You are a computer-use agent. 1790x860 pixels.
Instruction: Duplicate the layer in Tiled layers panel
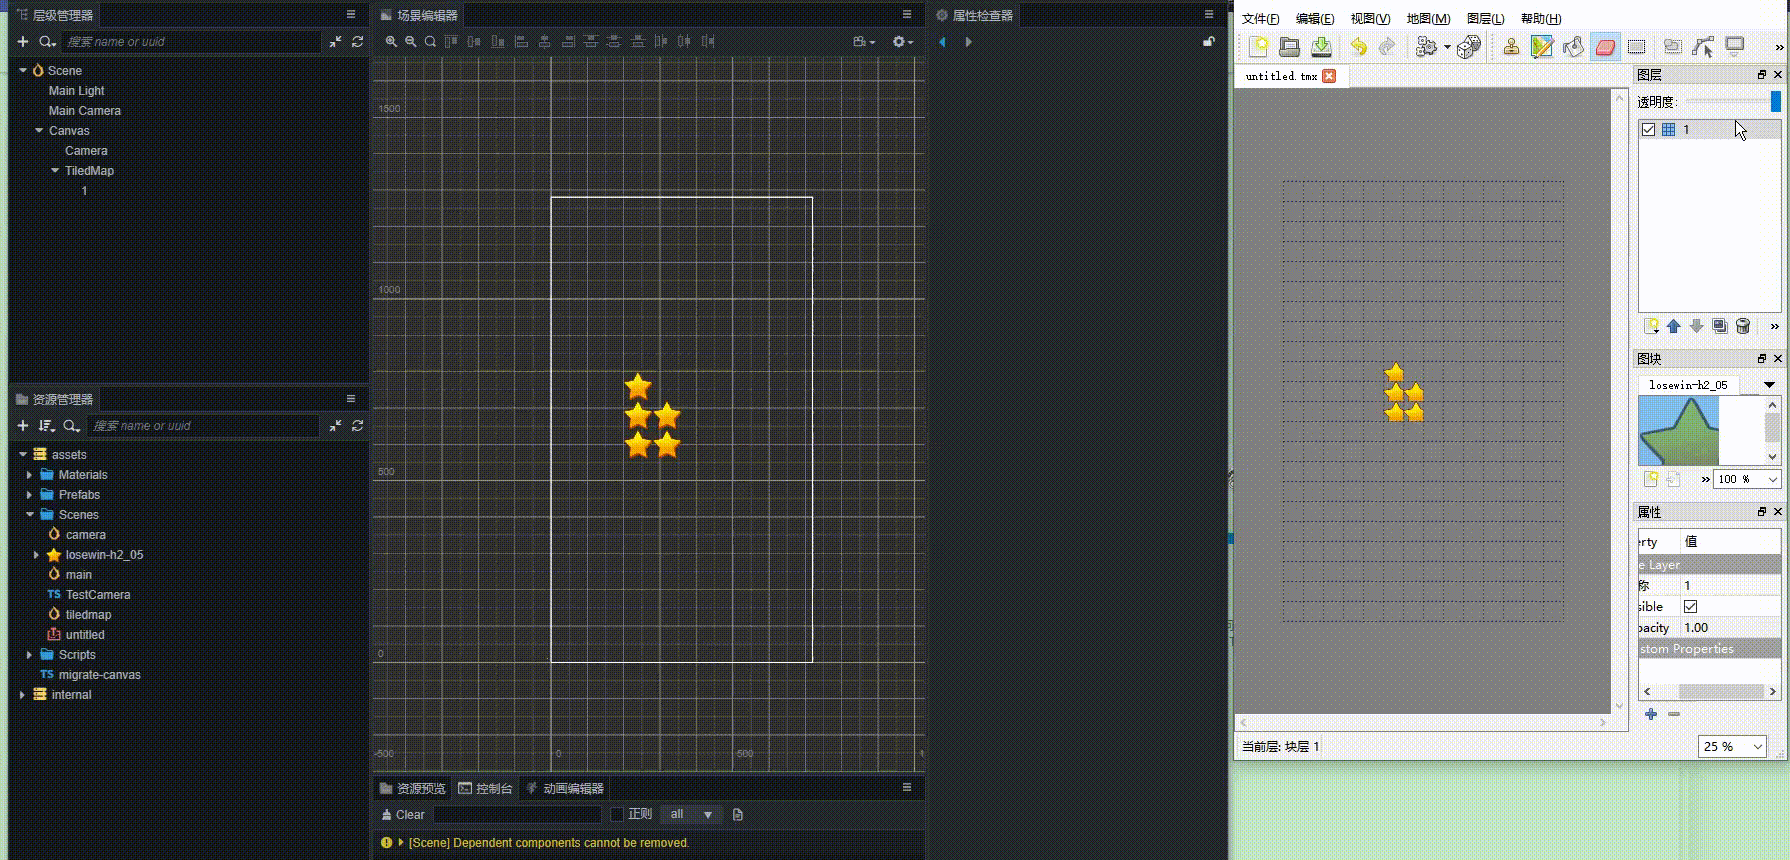coord(1720,326)
